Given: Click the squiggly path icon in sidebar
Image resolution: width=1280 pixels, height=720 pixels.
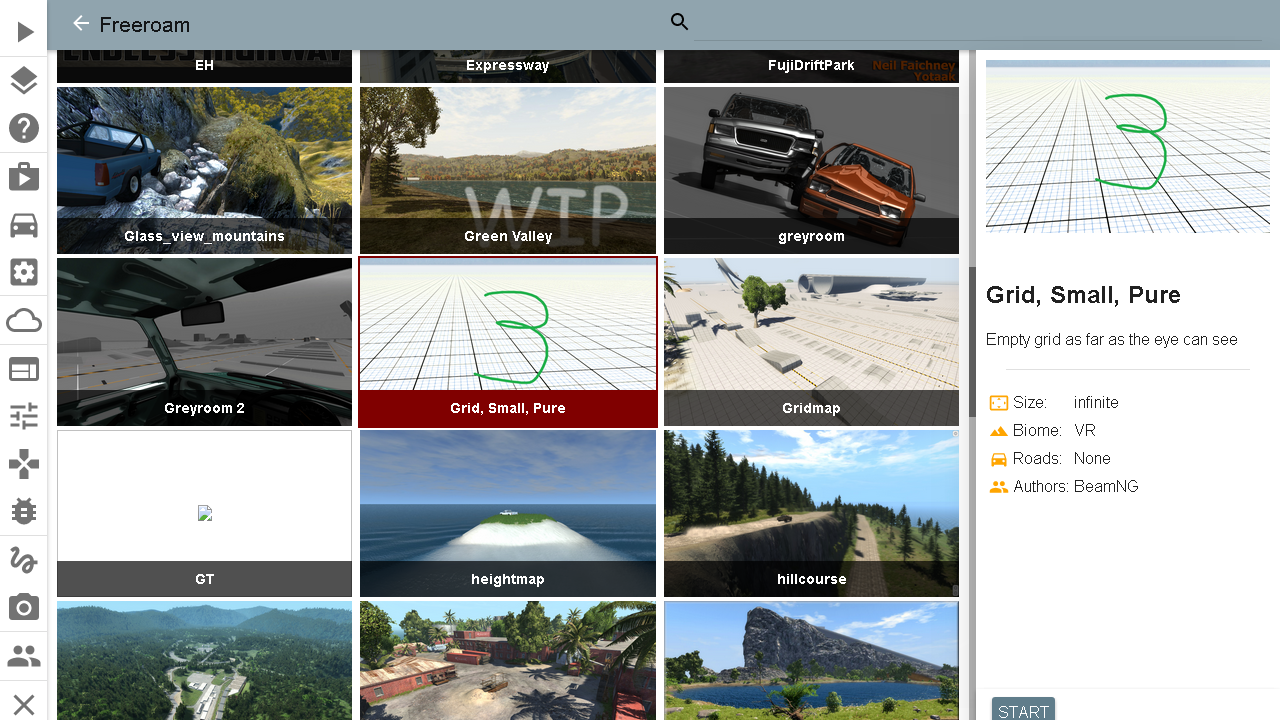Looking at the screenshot, I should (x=24, y=560).
